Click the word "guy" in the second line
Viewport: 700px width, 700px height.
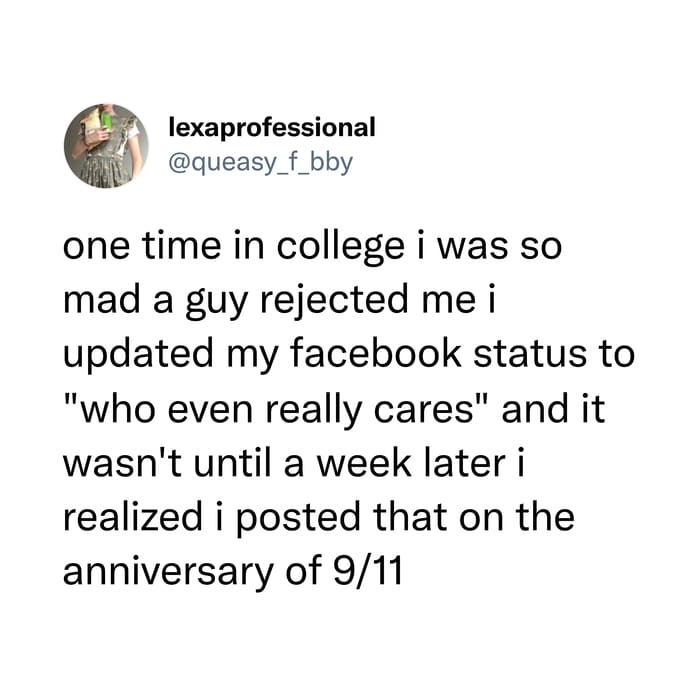click(216, 303)
